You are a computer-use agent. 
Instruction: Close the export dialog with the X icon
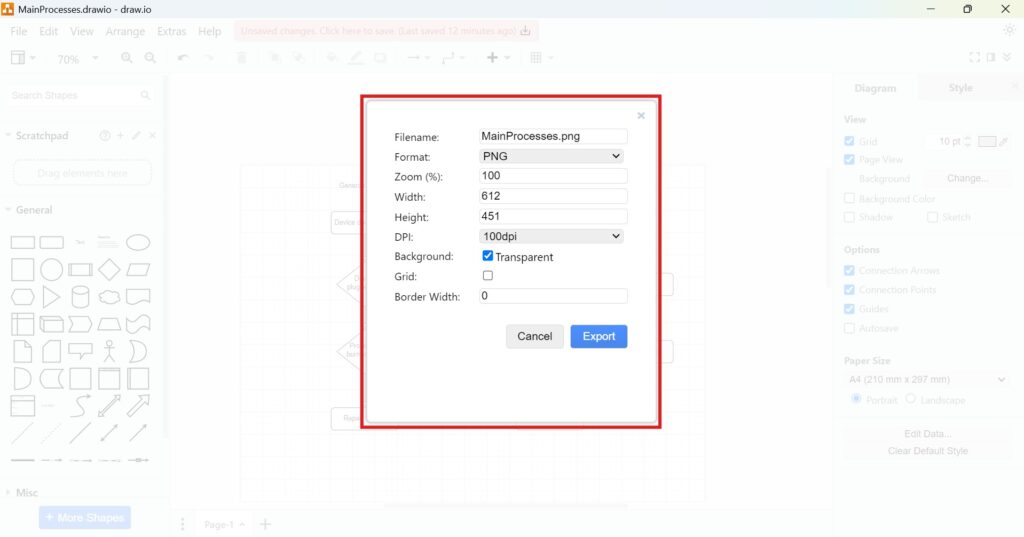[x=641, y=116]
